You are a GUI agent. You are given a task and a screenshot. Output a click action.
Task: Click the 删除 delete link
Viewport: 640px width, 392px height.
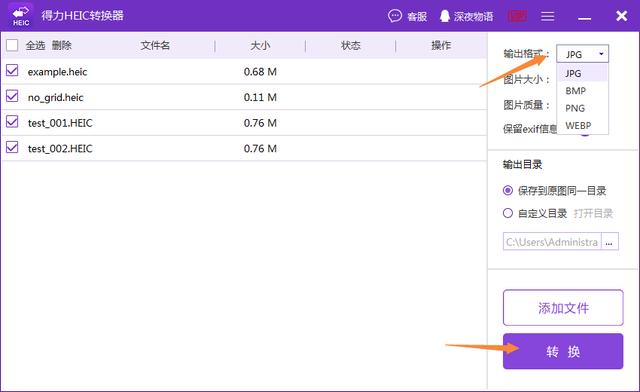(62, 45)
